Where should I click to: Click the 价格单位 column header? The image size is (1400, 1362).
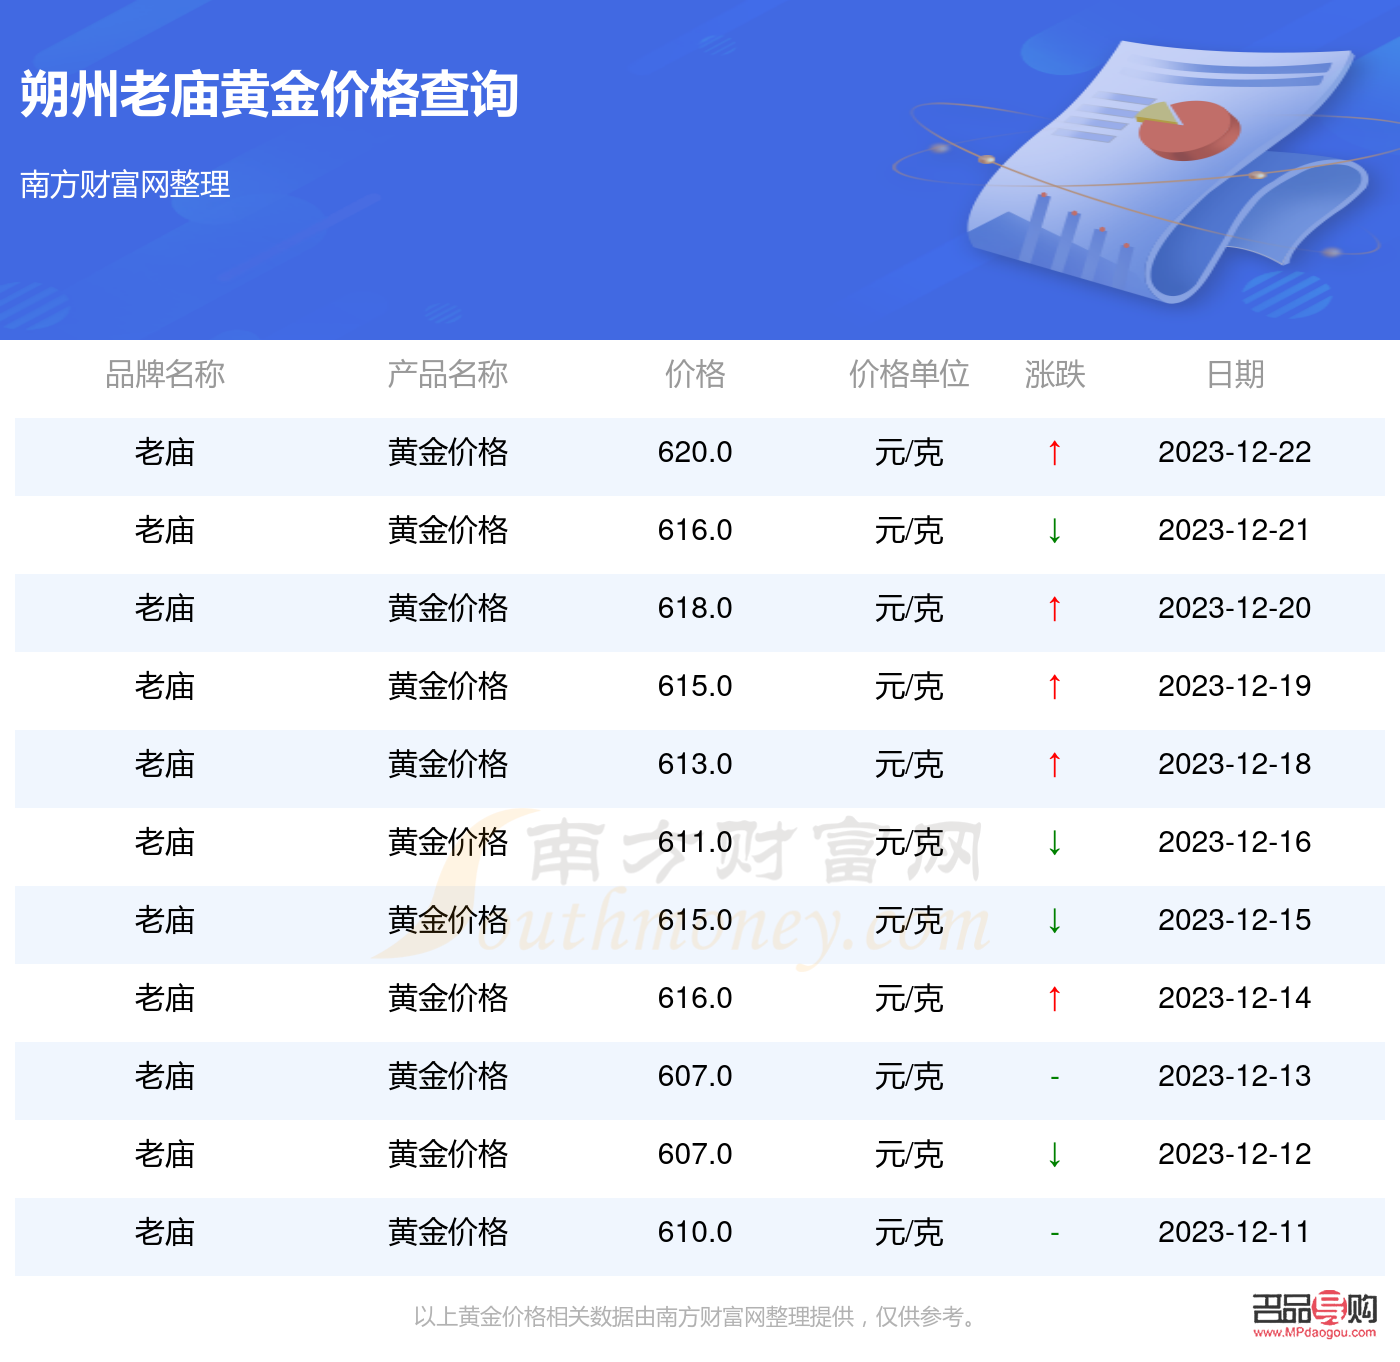909,374
